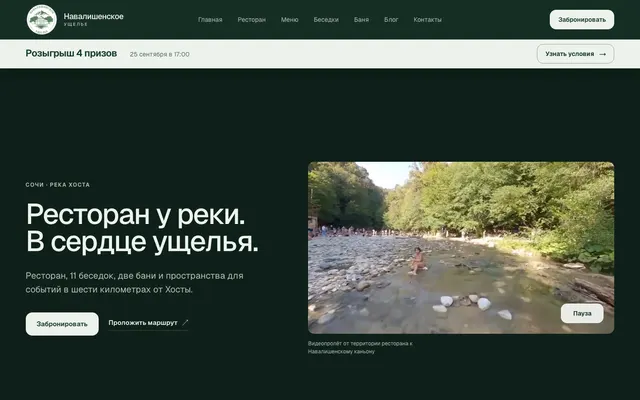Open the Баня section

[361, 20]
